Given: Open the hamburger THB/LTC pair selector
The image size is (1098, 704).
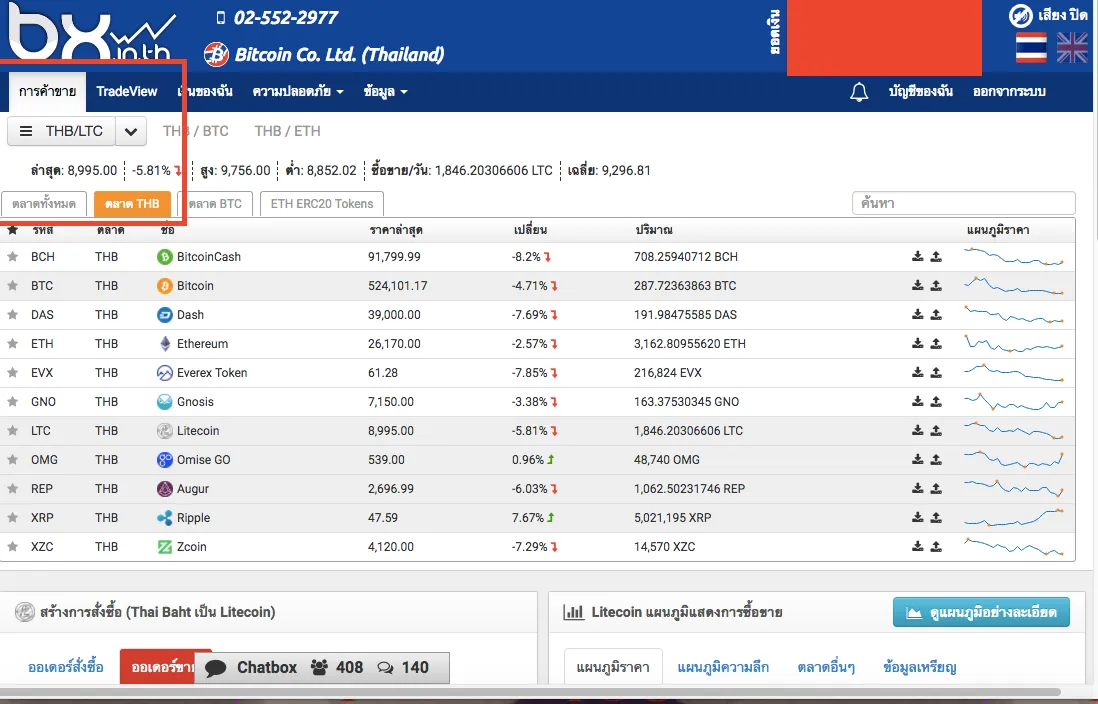Looking at the screenshot, I should (62, 131).
